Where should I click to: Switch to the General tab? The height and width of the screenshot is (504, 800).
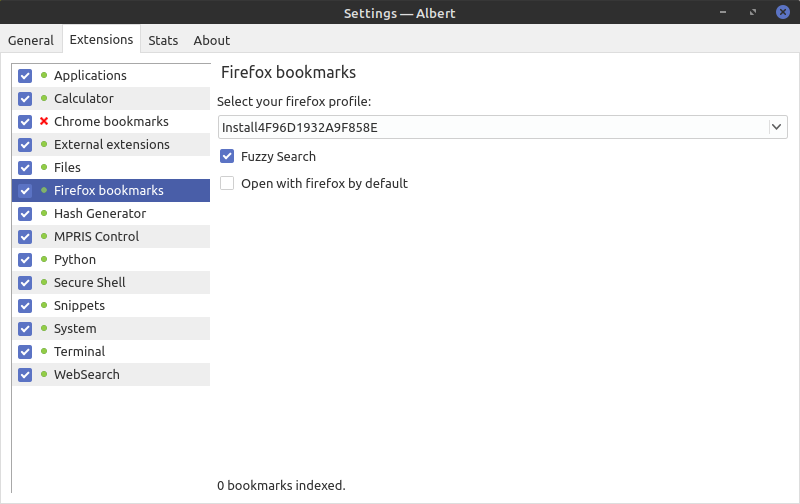(31, 40)
